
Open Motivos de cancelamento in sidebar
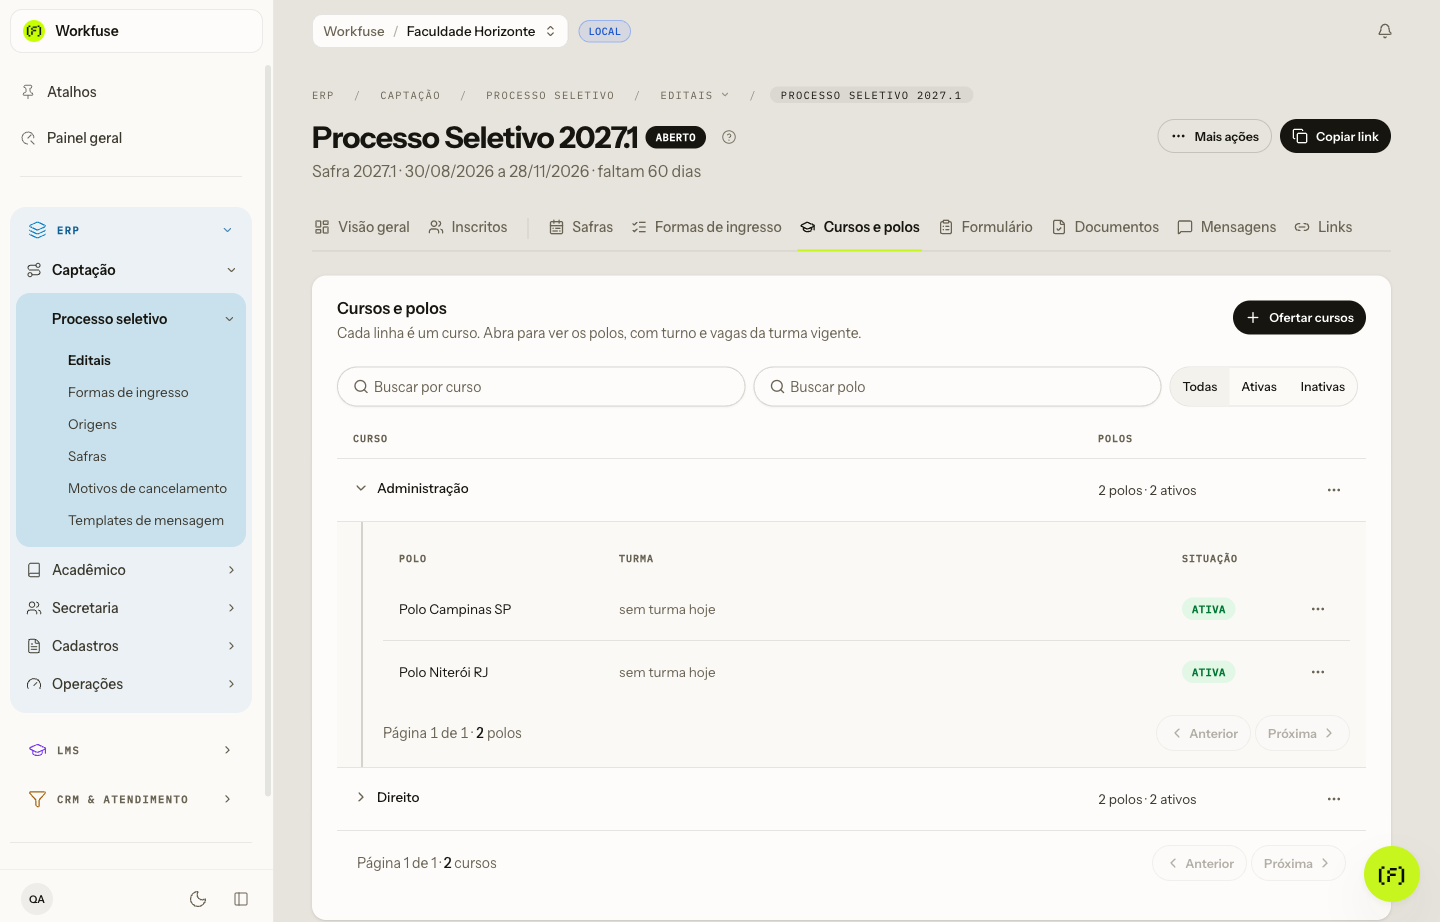pyautogui.click(x=147, y=488)
